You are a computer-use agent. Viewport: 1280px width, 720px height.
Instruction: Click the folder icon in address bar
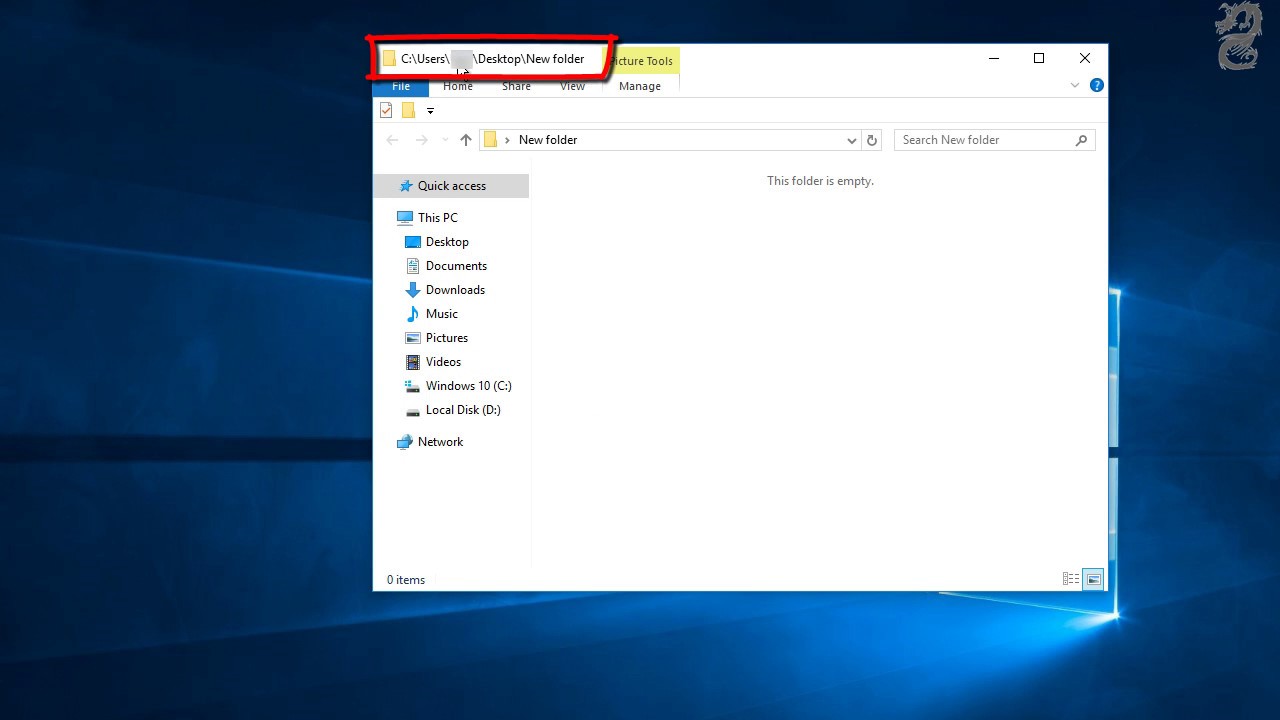click(x=490, y=140)
